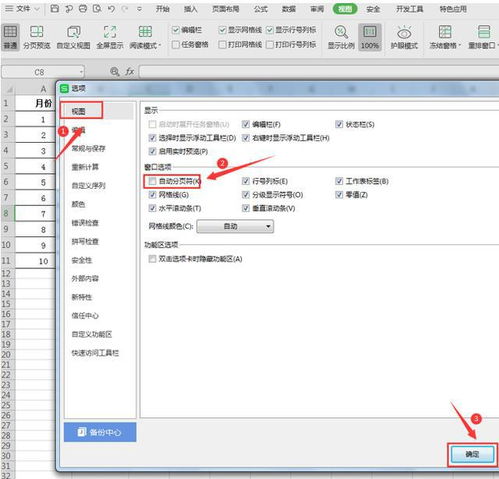This screenshot has width=499, height=479.
Task: Toggle 打印网格线 checkbox in ribbon
Action: [222, 45]
